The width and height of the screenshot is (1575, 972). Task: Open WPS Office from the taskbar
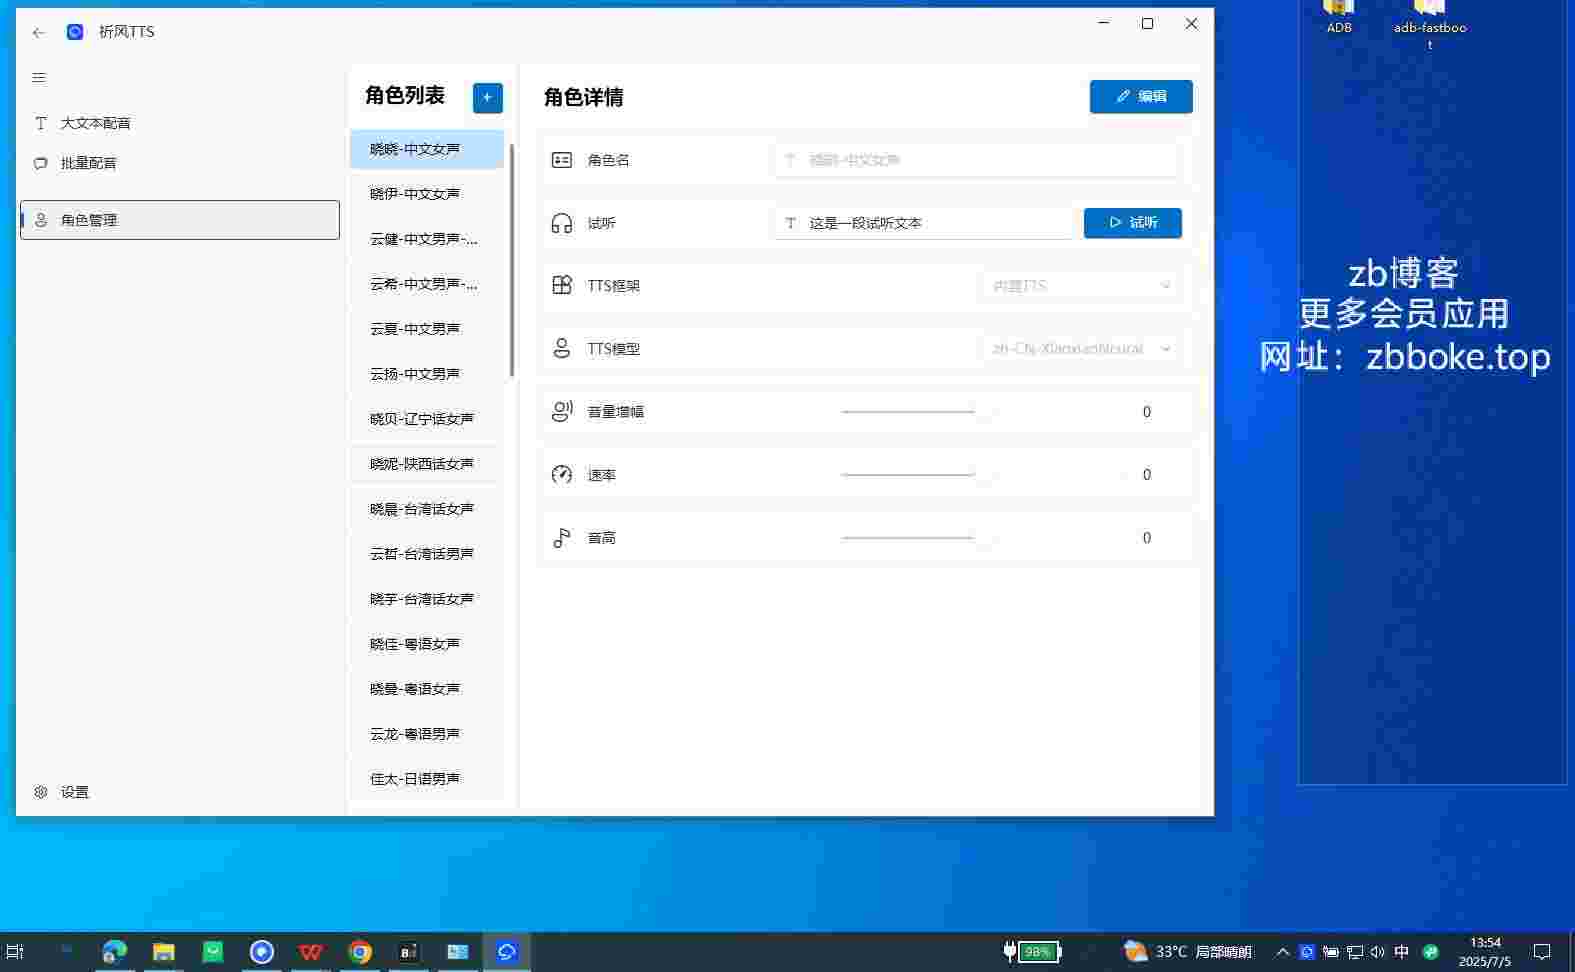coord(311,951)
